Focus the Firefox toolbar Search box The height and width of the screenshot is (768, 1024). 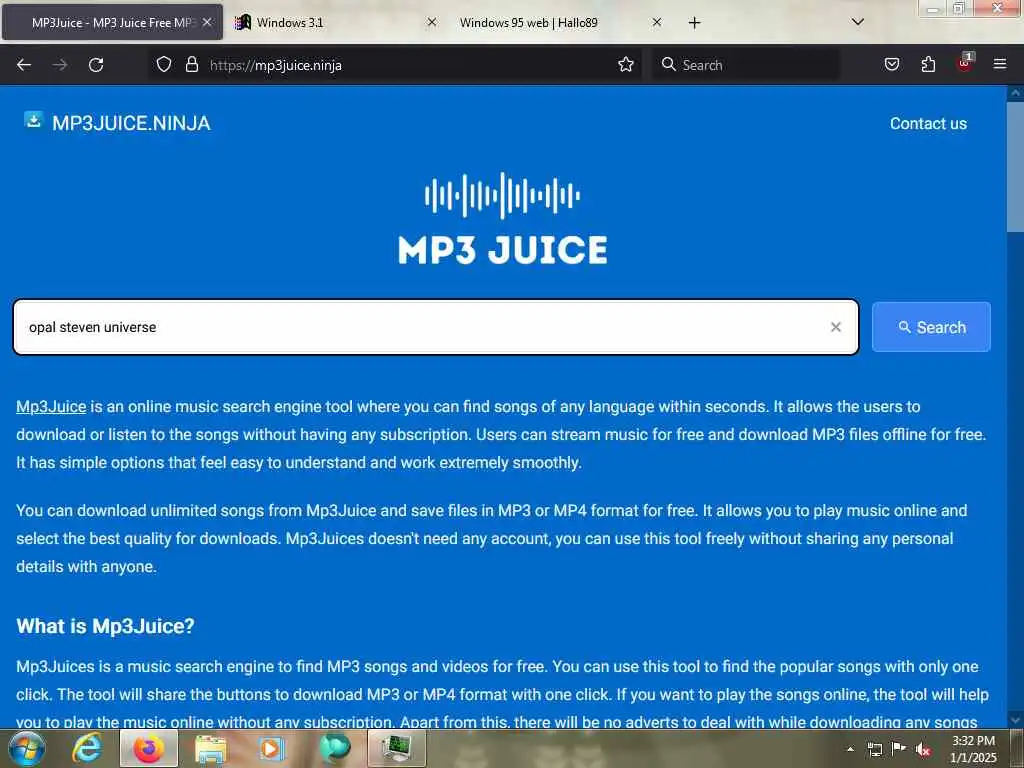(x=746, y=65)
